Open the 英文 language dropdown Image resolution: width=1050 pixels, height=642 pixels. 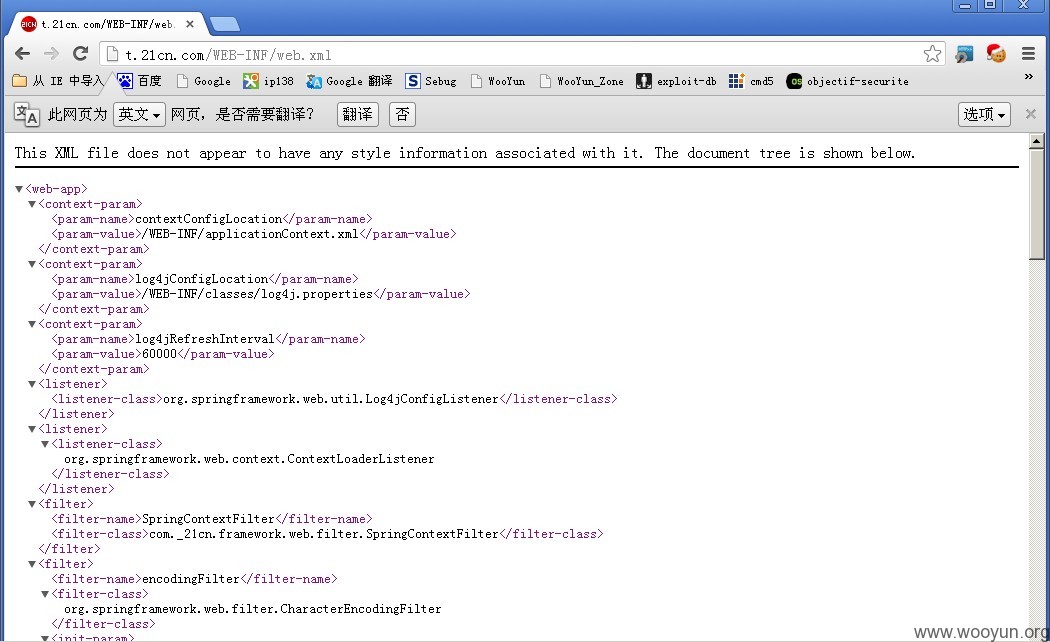click(x=139, y=114)
